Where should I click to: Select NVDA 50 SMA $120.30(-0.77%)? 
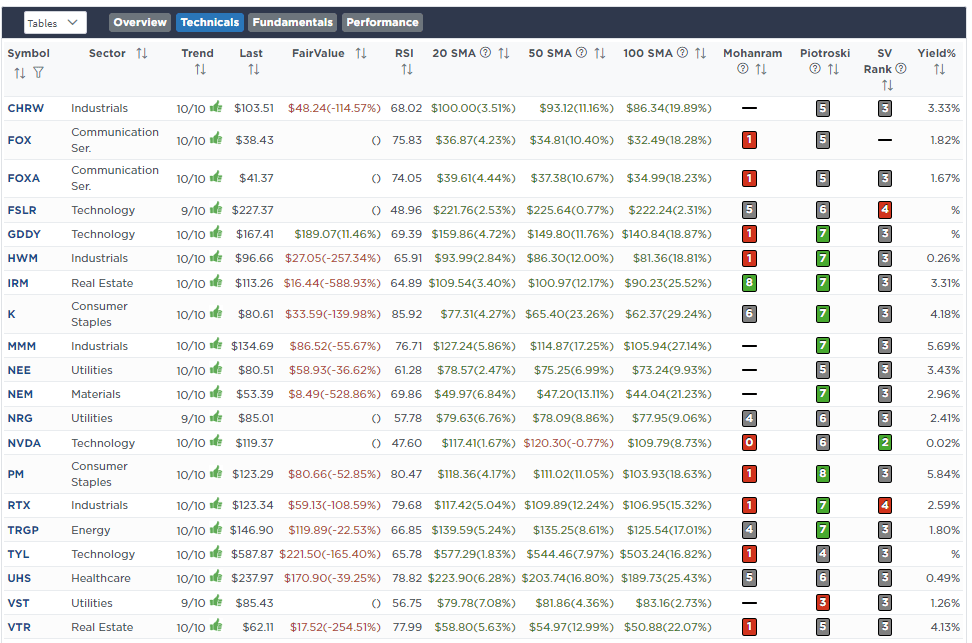568,443
